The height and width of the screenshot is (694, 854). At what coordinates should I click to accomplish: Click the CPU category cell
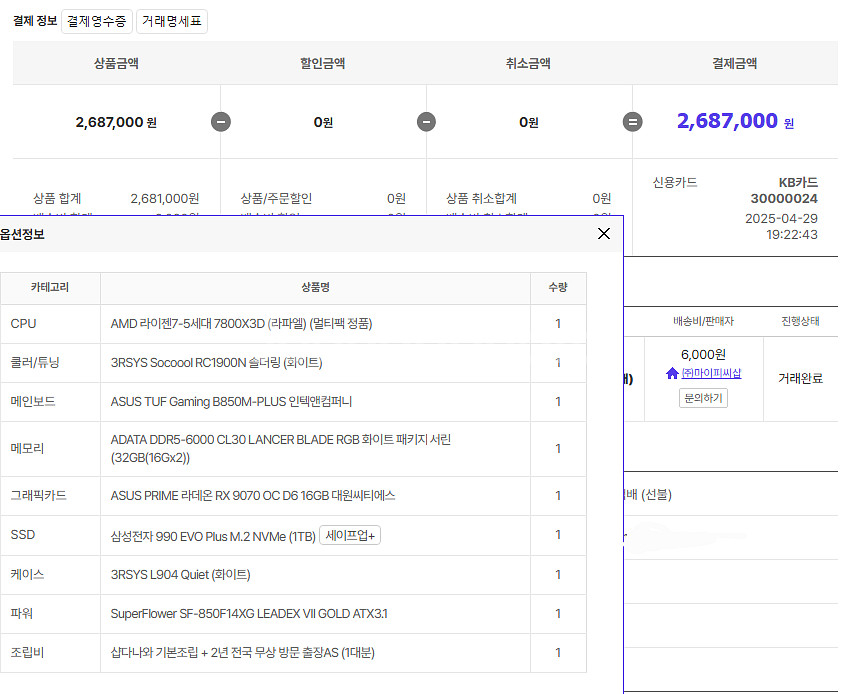tap(50, 324)
